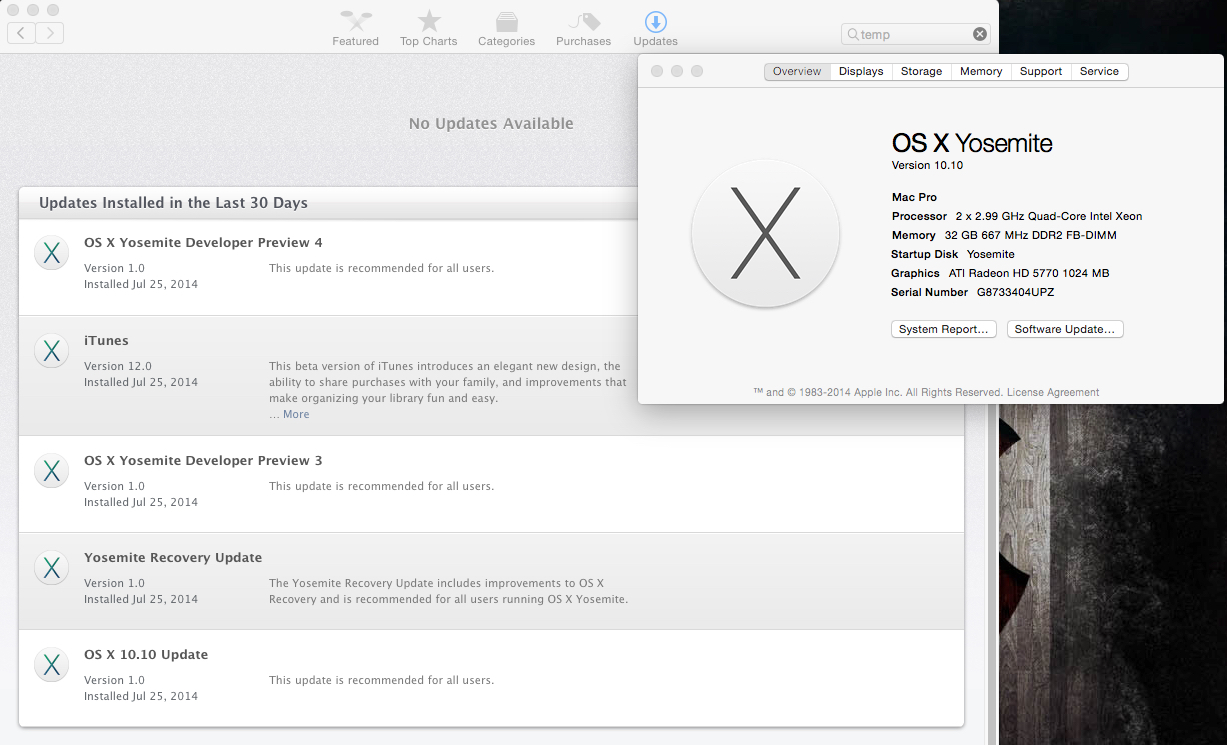Click the Mac Pro model label
The height and width of the screenshot is (745, 1227).
click(914, 197)
